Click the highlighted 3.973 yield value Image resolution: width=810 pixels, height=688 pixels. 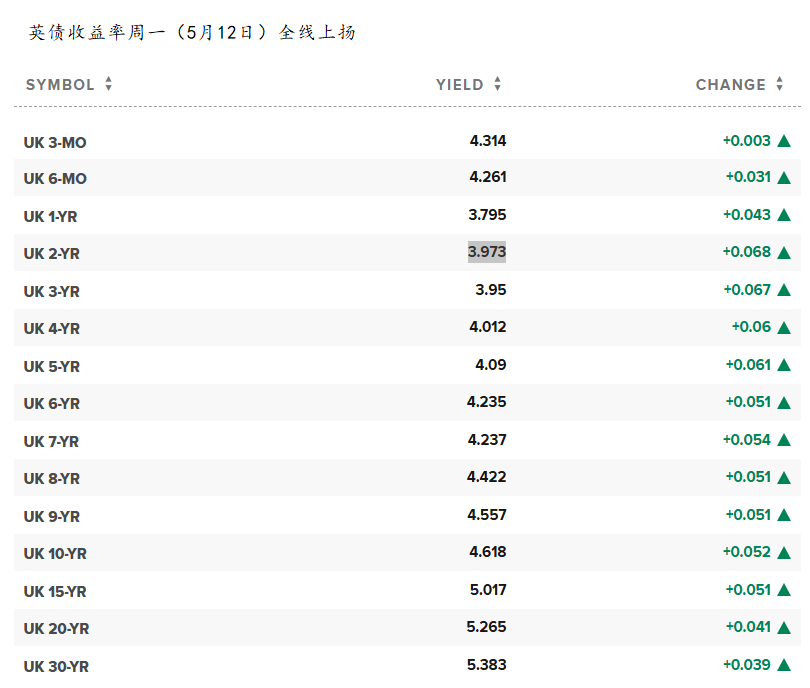pos(487,252)
